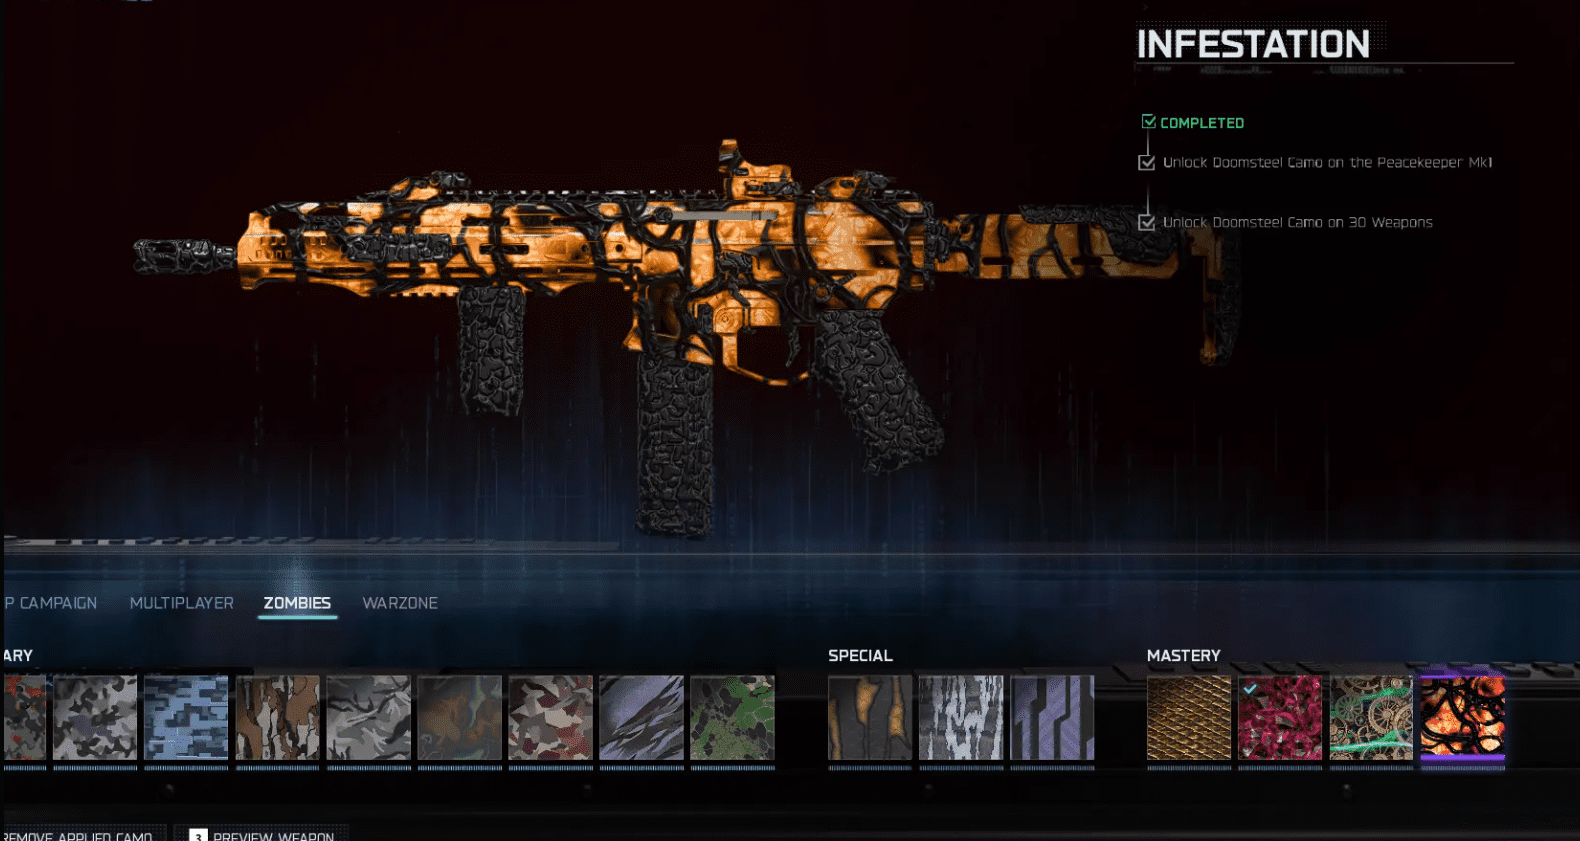1580x841 pixels.
Task: Click checkbox for Doomsteel on Peacekeeper Mk1
Action: click(1146, 162)
